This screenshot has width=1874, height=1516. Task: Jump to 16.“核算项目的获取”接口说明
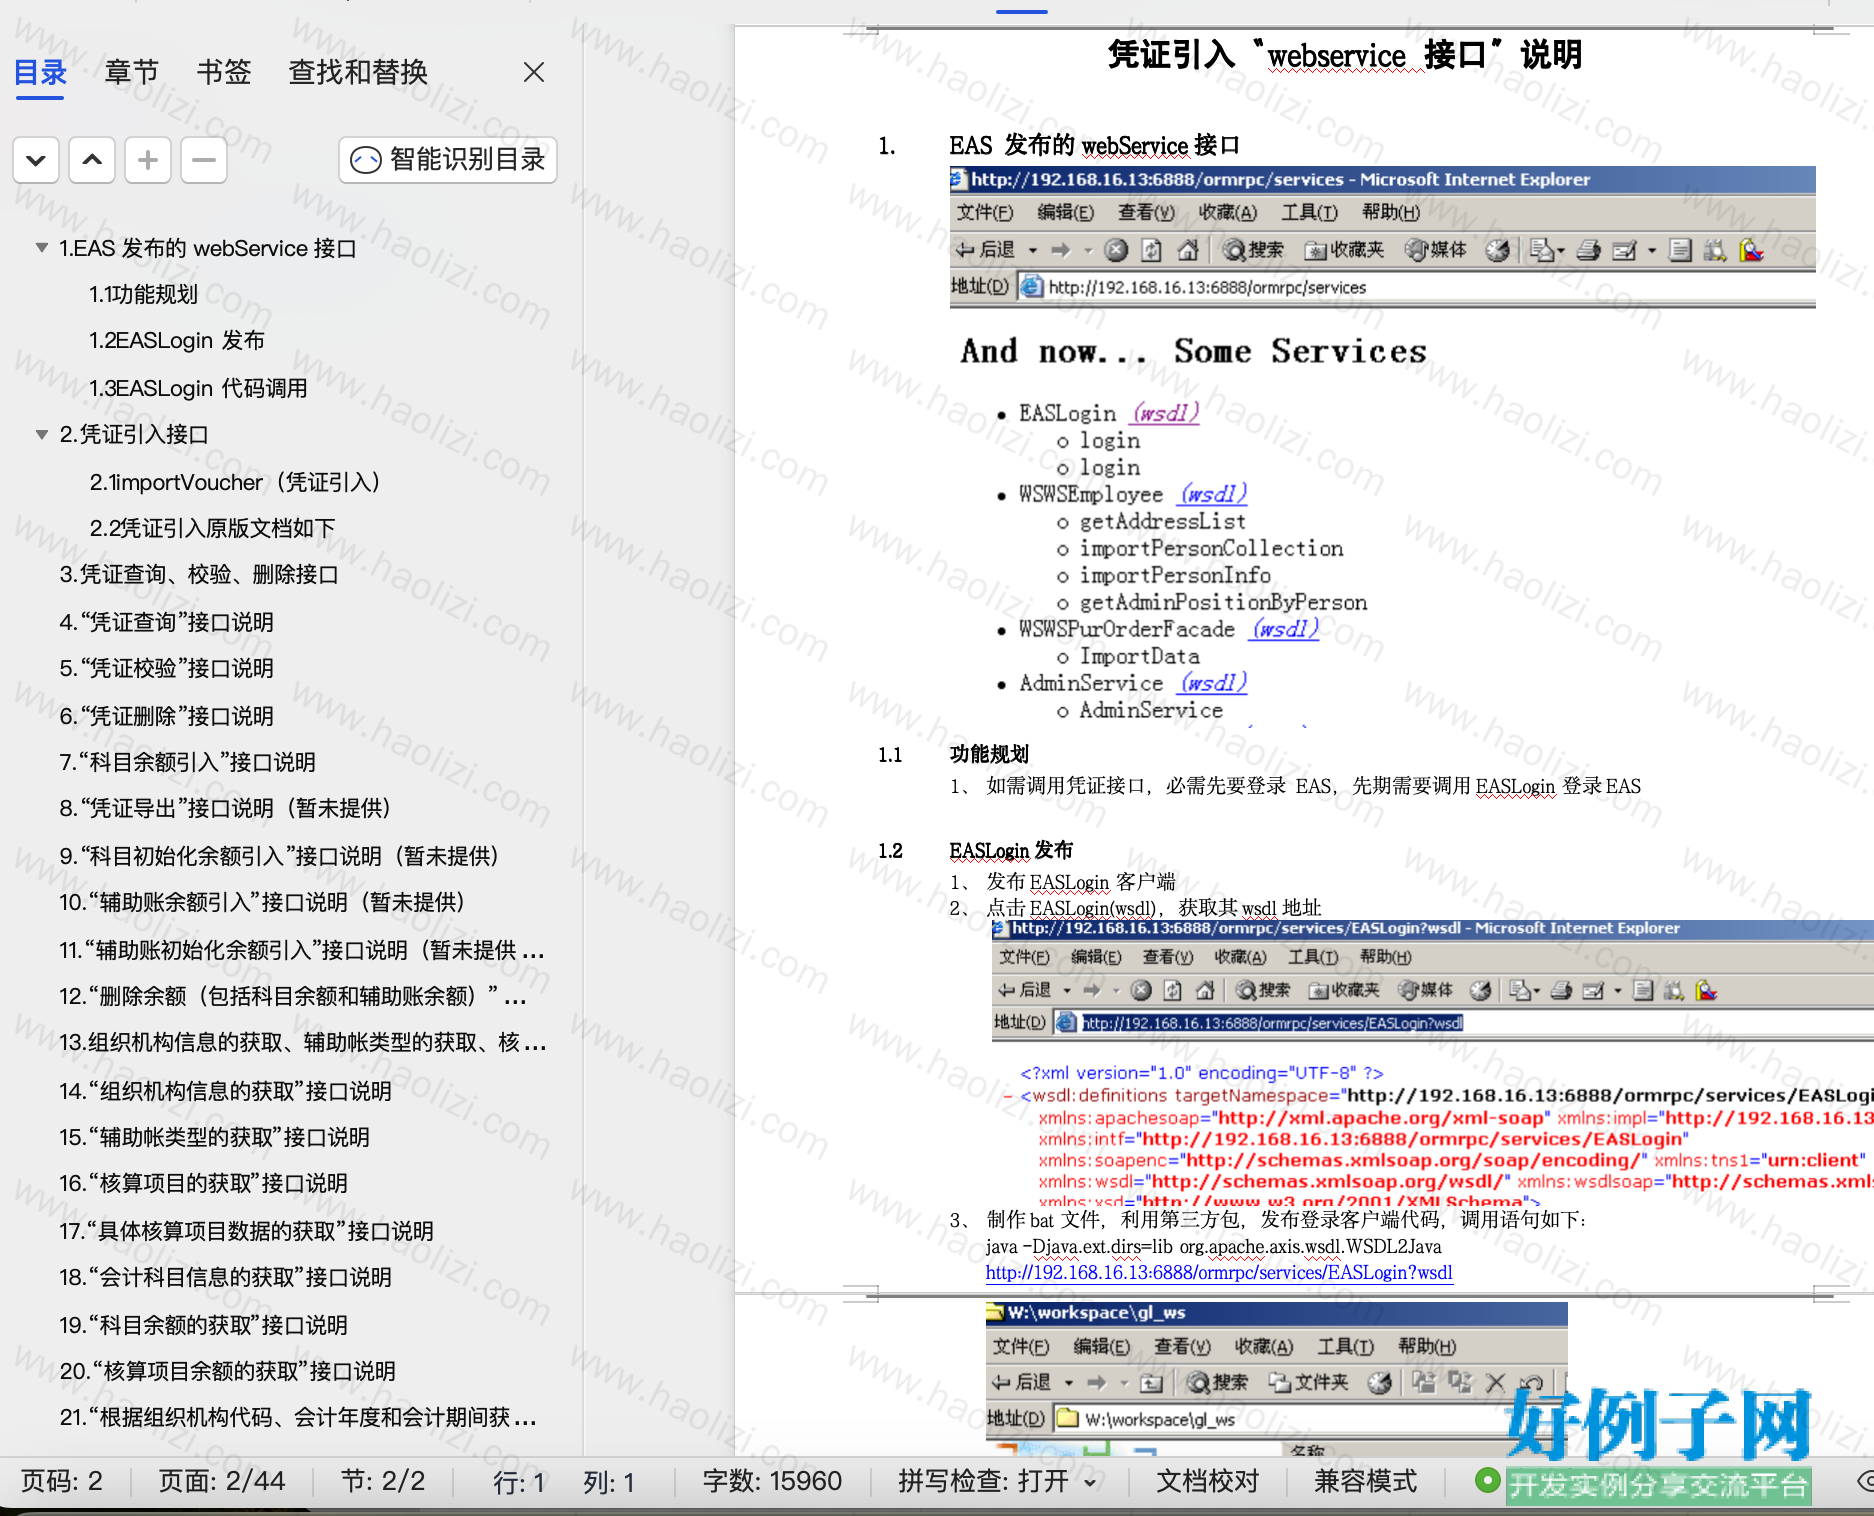(204, 1183)
